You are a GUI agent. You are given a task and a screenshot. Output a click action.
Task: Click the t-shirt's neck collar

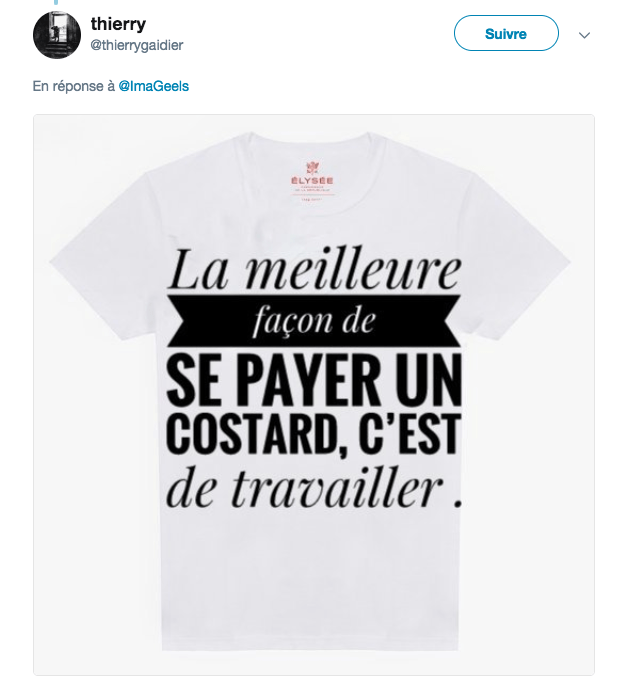[x=314, y=145]
